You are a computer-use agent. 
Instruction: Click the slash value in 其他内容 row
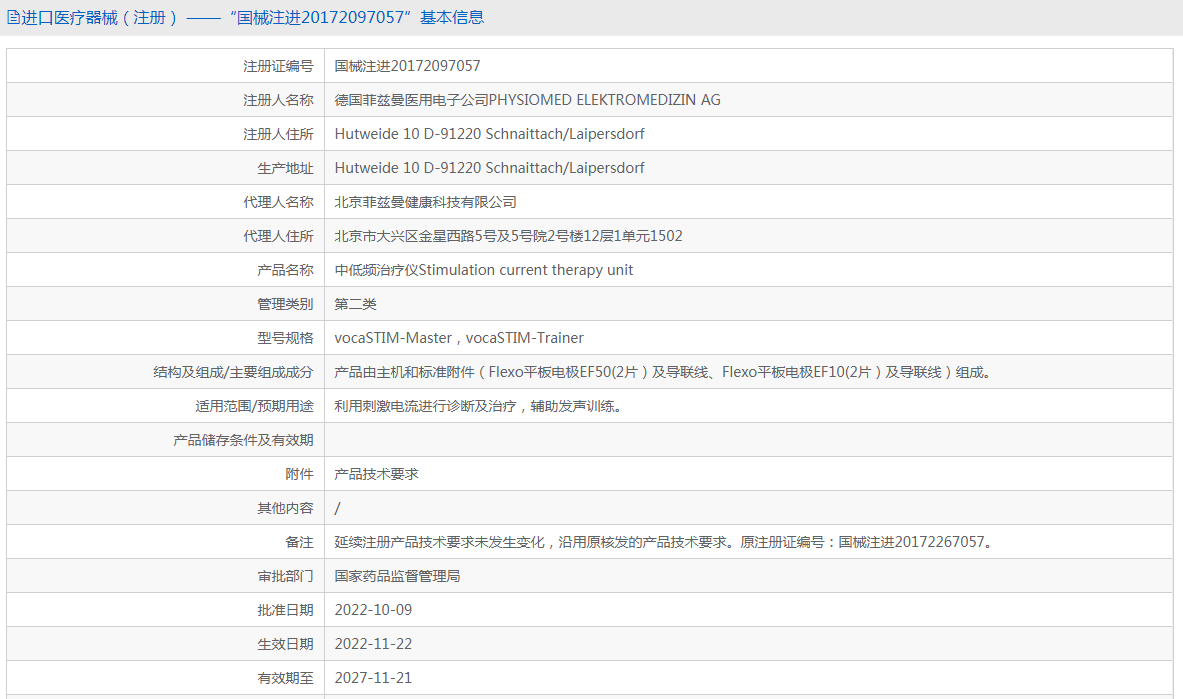pos(337,508)
